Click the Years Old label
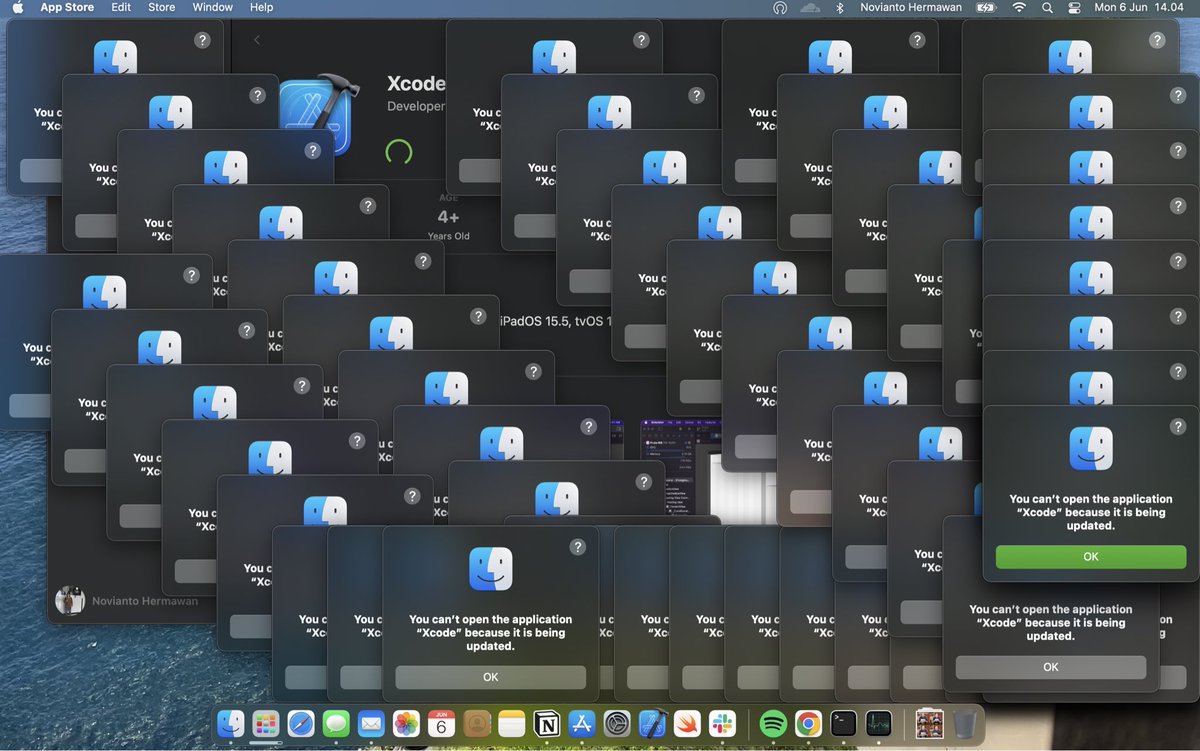 tap(448, 236)
